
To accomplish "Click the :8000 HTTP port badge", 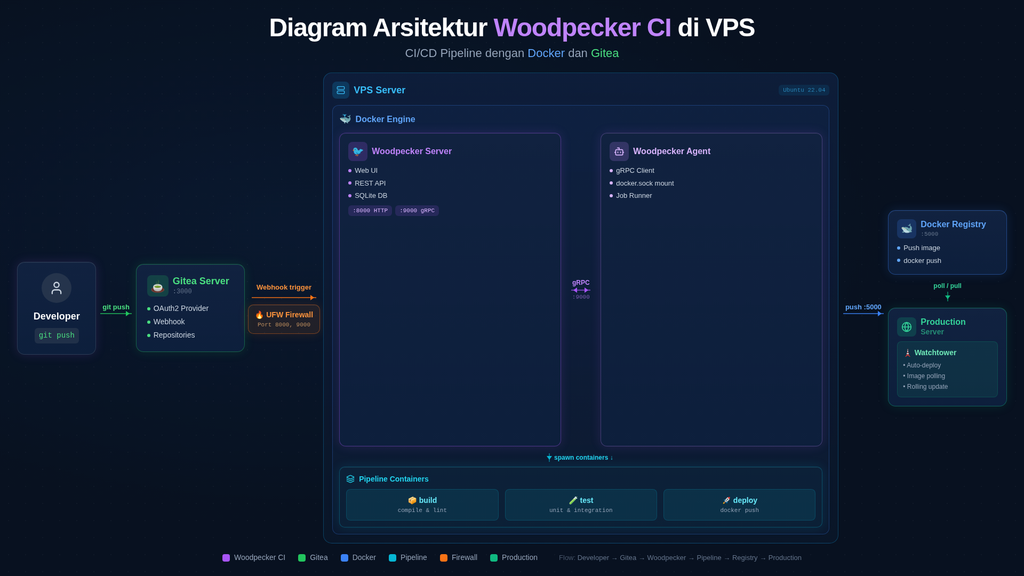I will [370, 210].
